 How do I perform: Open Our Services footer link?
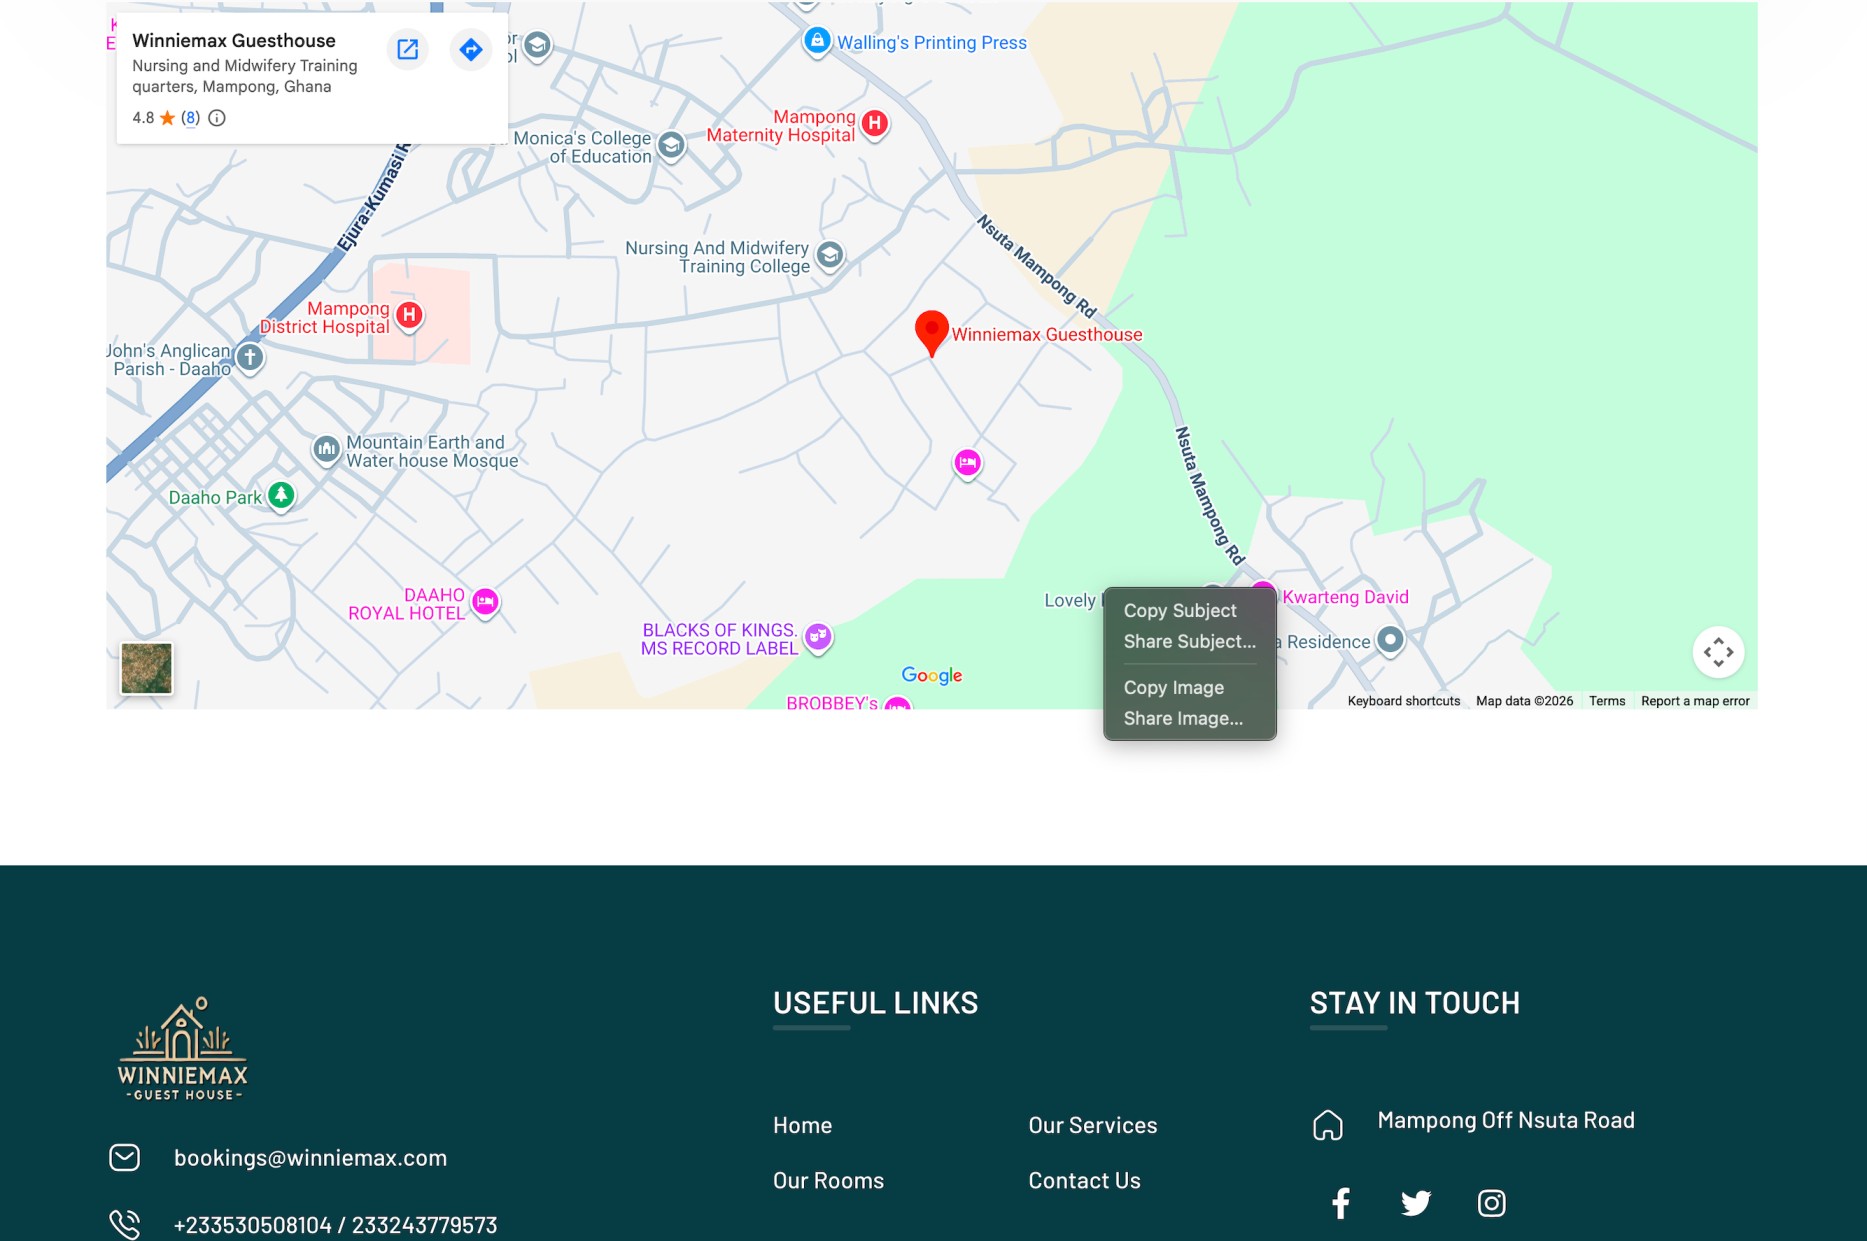pos(1092,1125)
